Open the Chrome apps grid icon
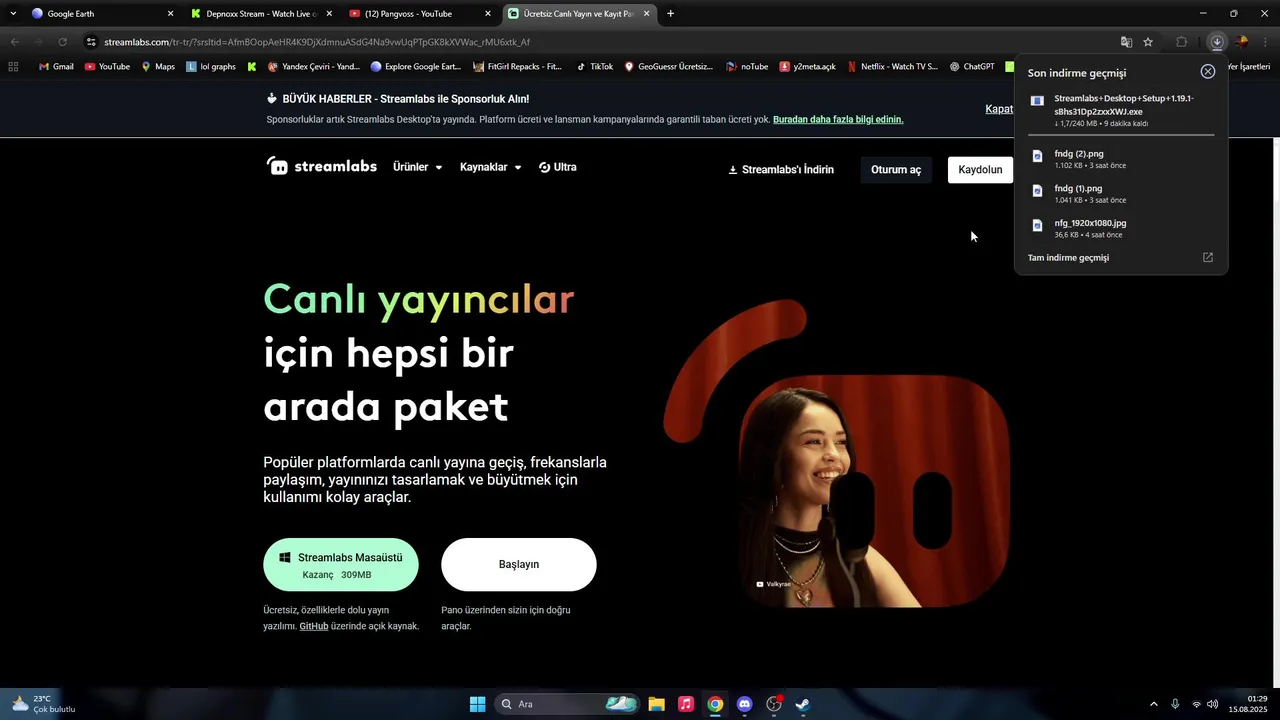 tap(13, 67)
